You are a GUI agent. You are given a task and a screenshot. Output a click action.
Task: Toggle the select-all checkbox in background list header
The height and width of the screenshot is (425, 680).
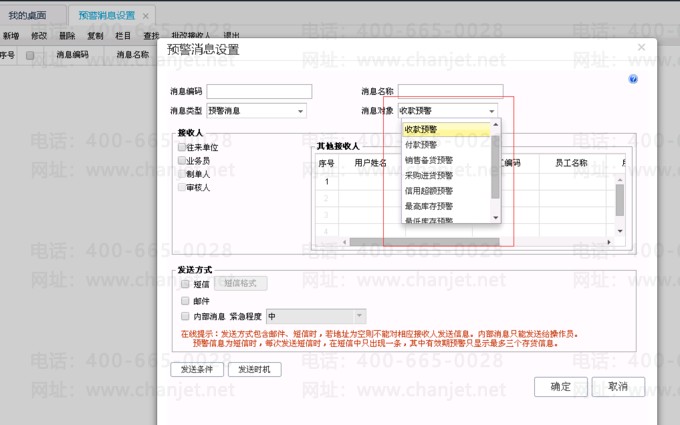(x=30, y=55)
